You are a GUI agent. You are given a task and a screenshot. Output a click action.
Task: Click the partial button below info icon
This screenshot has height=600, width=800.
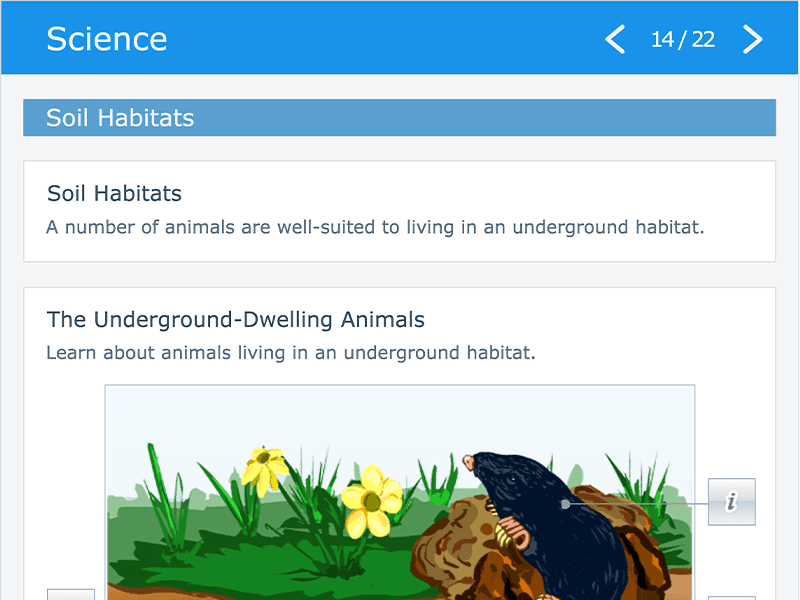pyautogui.click(x=732, y=597)
